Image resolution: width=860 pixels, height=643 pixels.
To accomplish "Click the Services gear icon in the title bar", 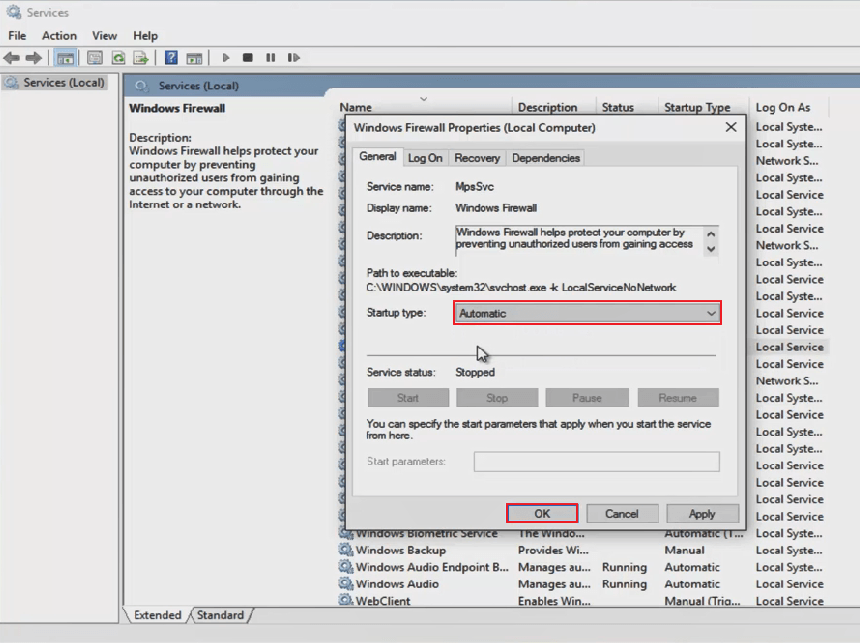I will tap(14, 12).
